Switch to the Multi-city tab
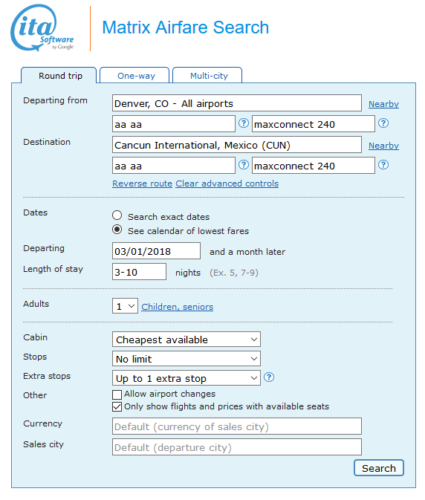 point(208,76)
